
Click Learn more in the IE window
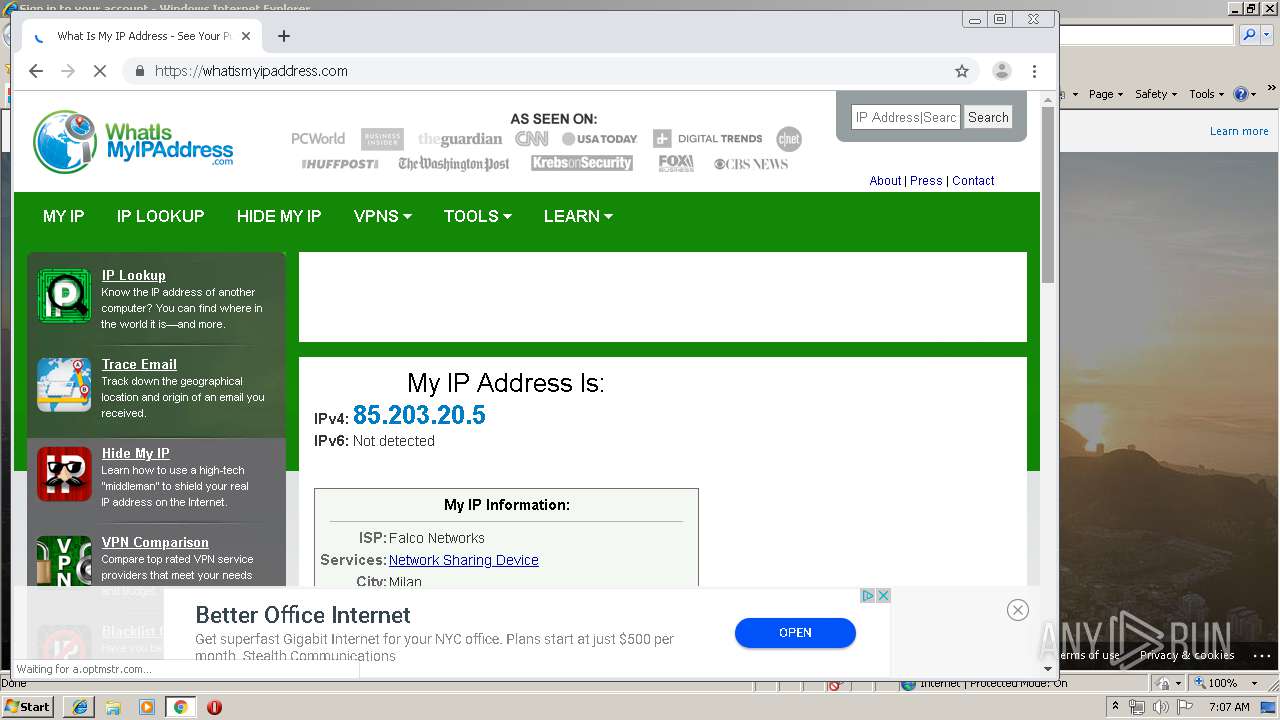click(1239, 131)
